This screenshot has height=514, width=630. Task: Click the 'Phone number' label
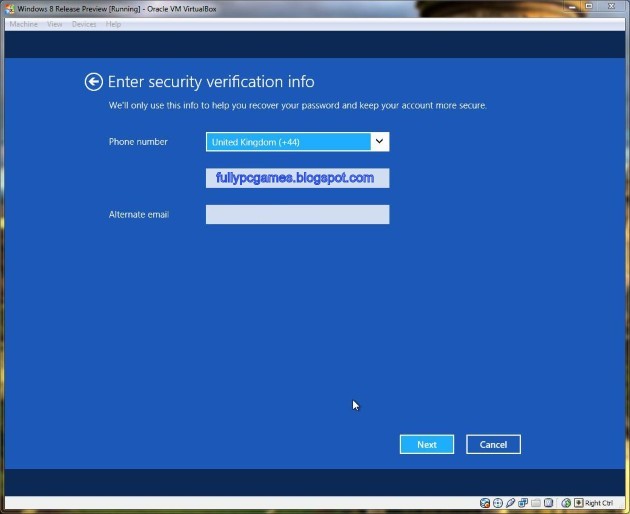[x=138, y=142]
